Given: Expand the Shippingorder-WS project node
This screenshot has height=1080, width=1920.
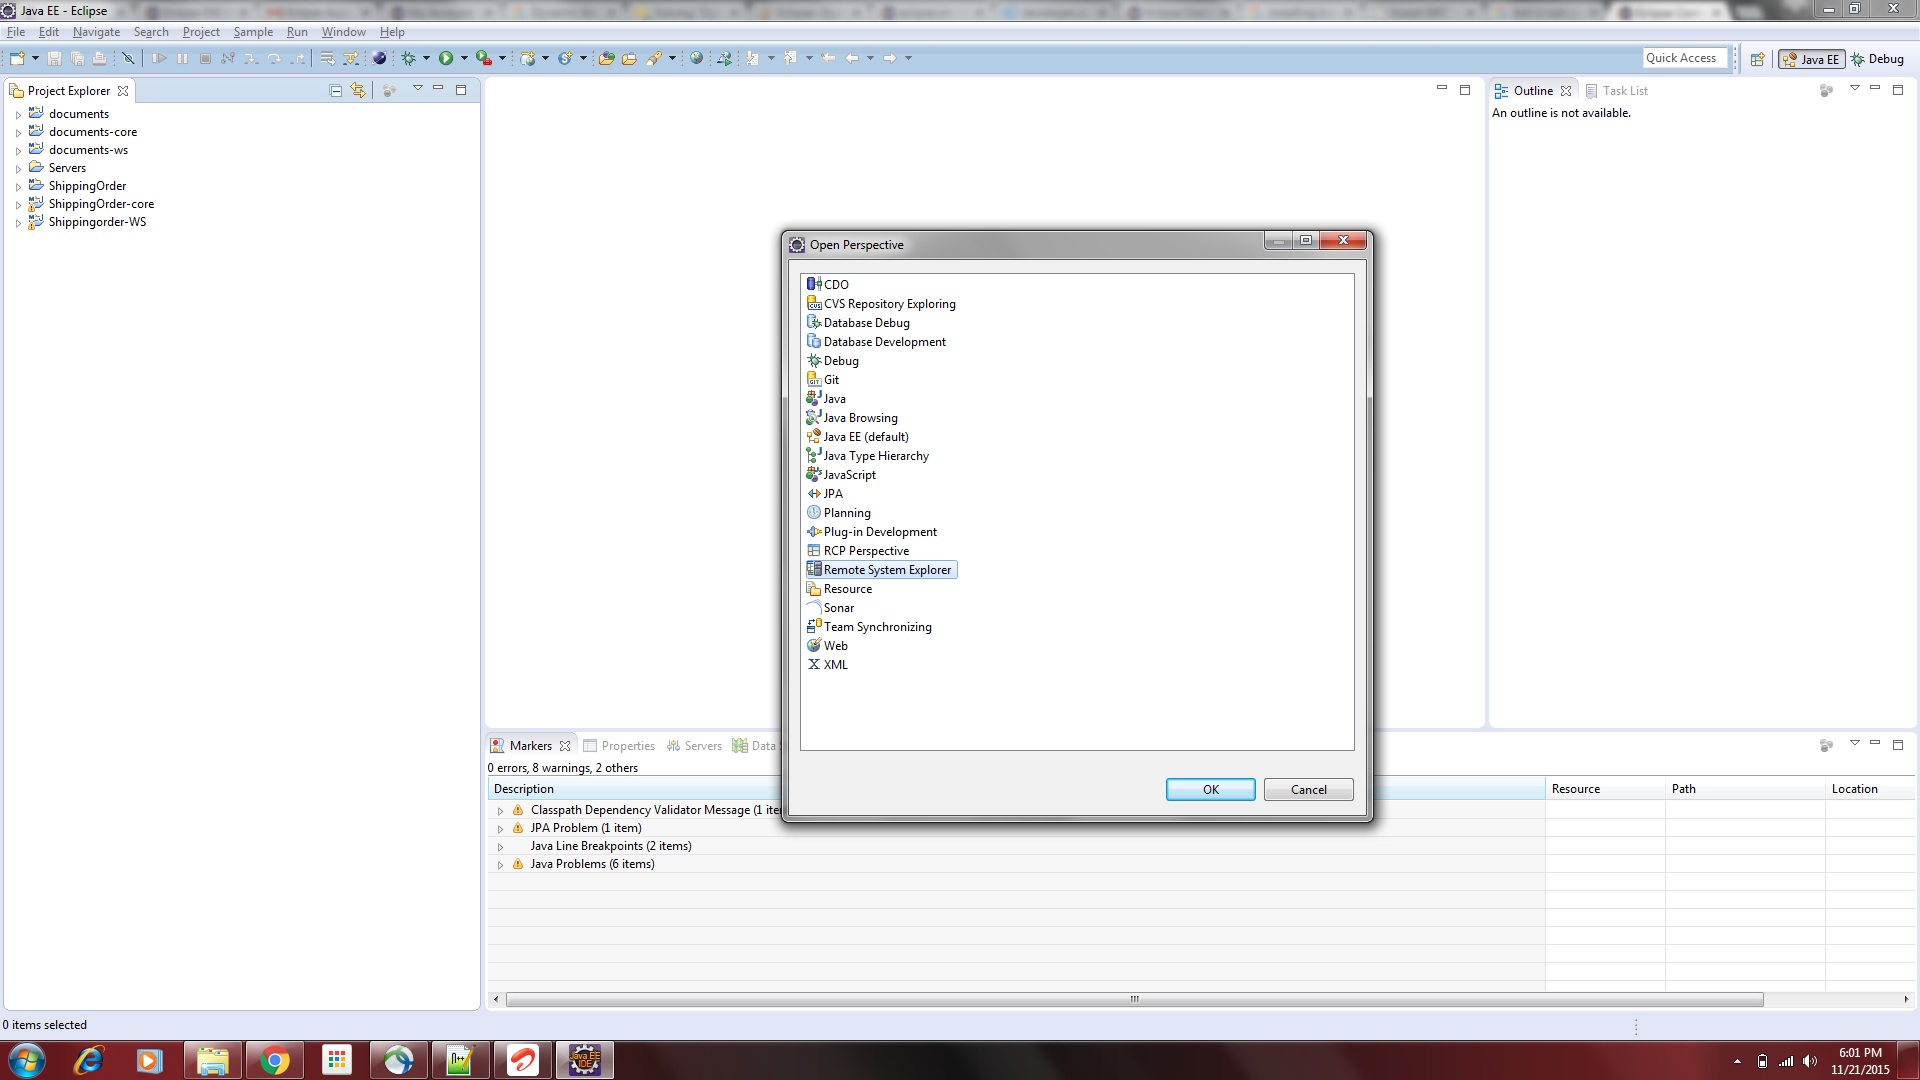Looking at the screenshot, I should [x=18, y=223].
